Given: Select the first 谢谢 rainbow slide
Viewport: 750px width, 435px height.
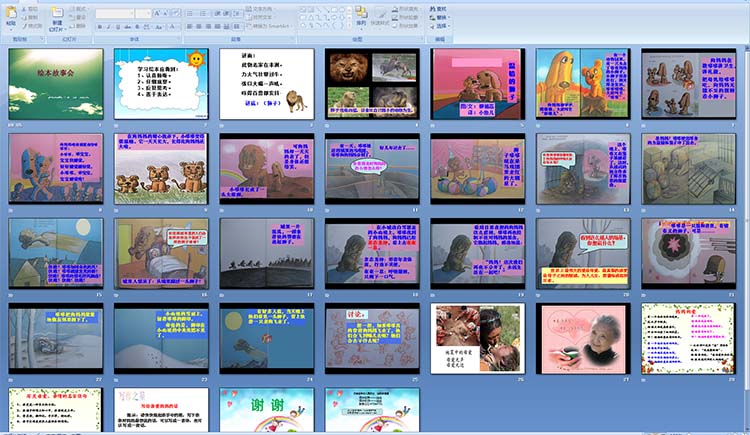Looking at the screenshot, I should [x=266, y=410].
